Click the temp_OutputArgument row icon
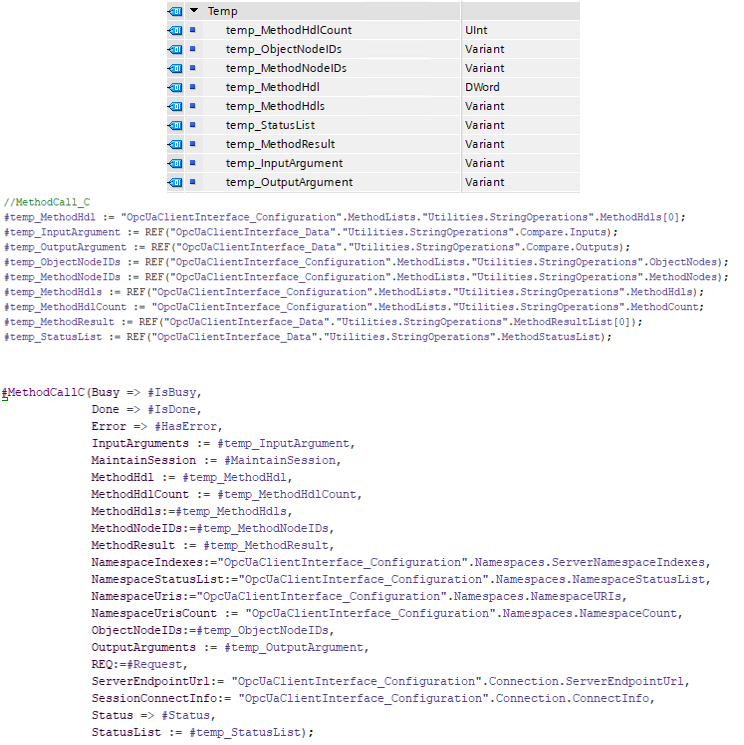The image size is (744, 745). click(x=174, y=182)
